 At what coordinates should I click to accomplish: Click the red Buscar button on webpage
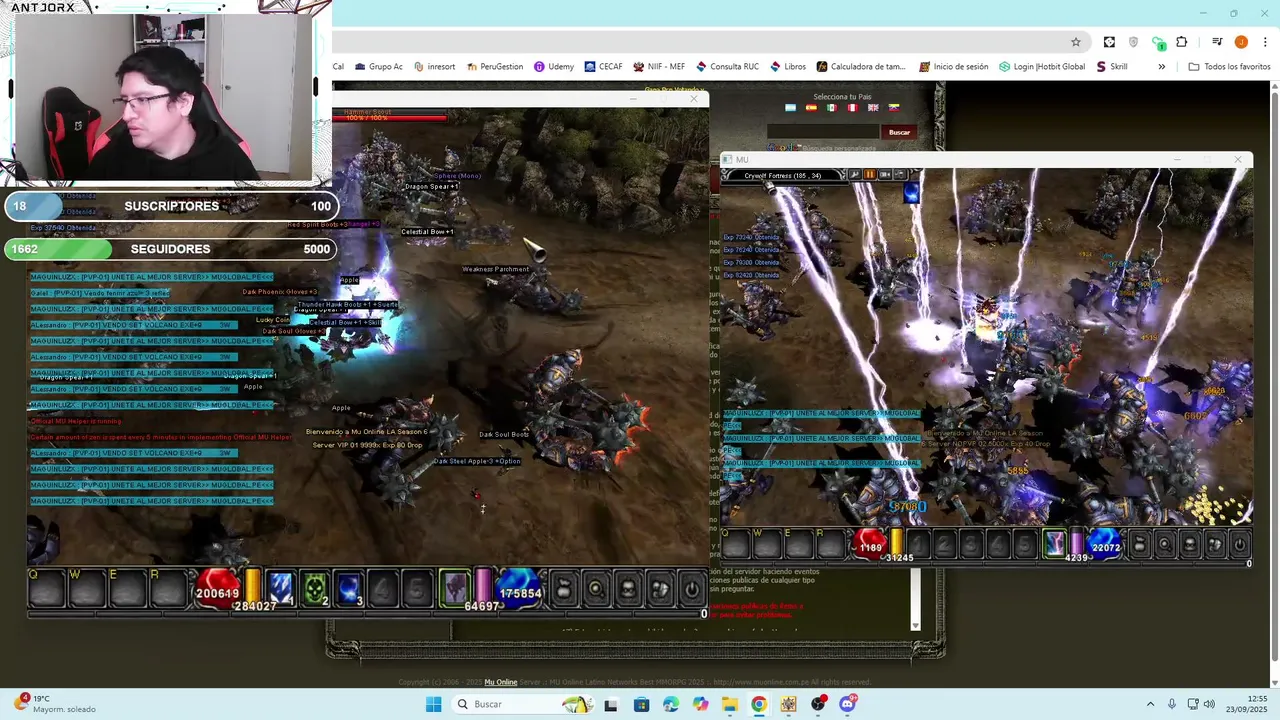899,132
